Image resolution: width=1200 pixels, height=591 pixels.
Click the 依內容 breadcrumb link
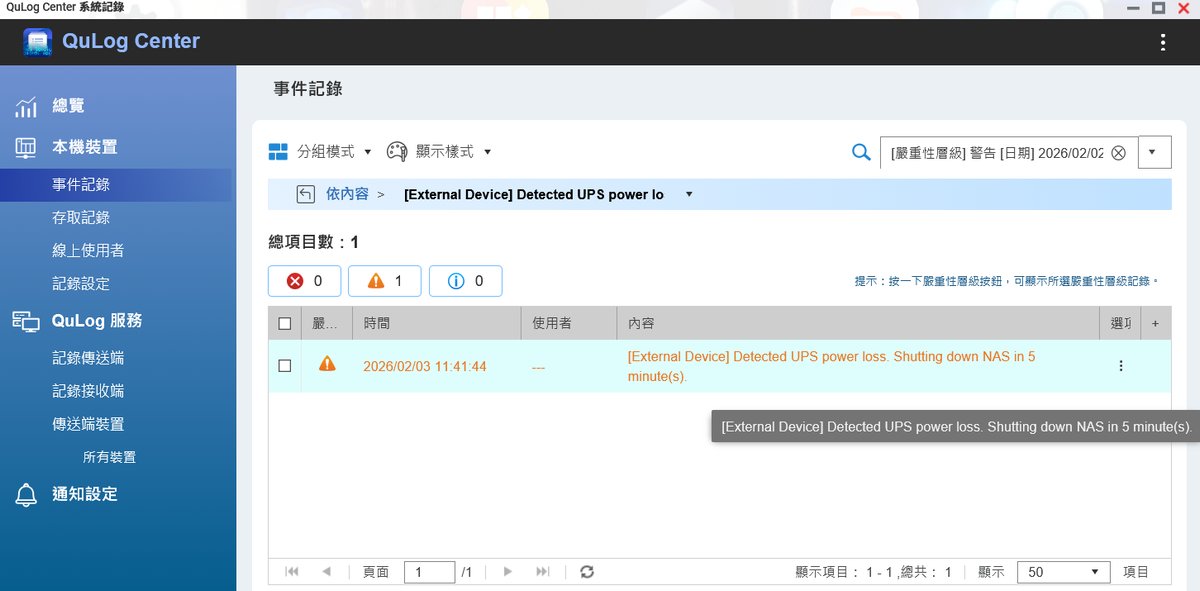(x=347, y=194)
